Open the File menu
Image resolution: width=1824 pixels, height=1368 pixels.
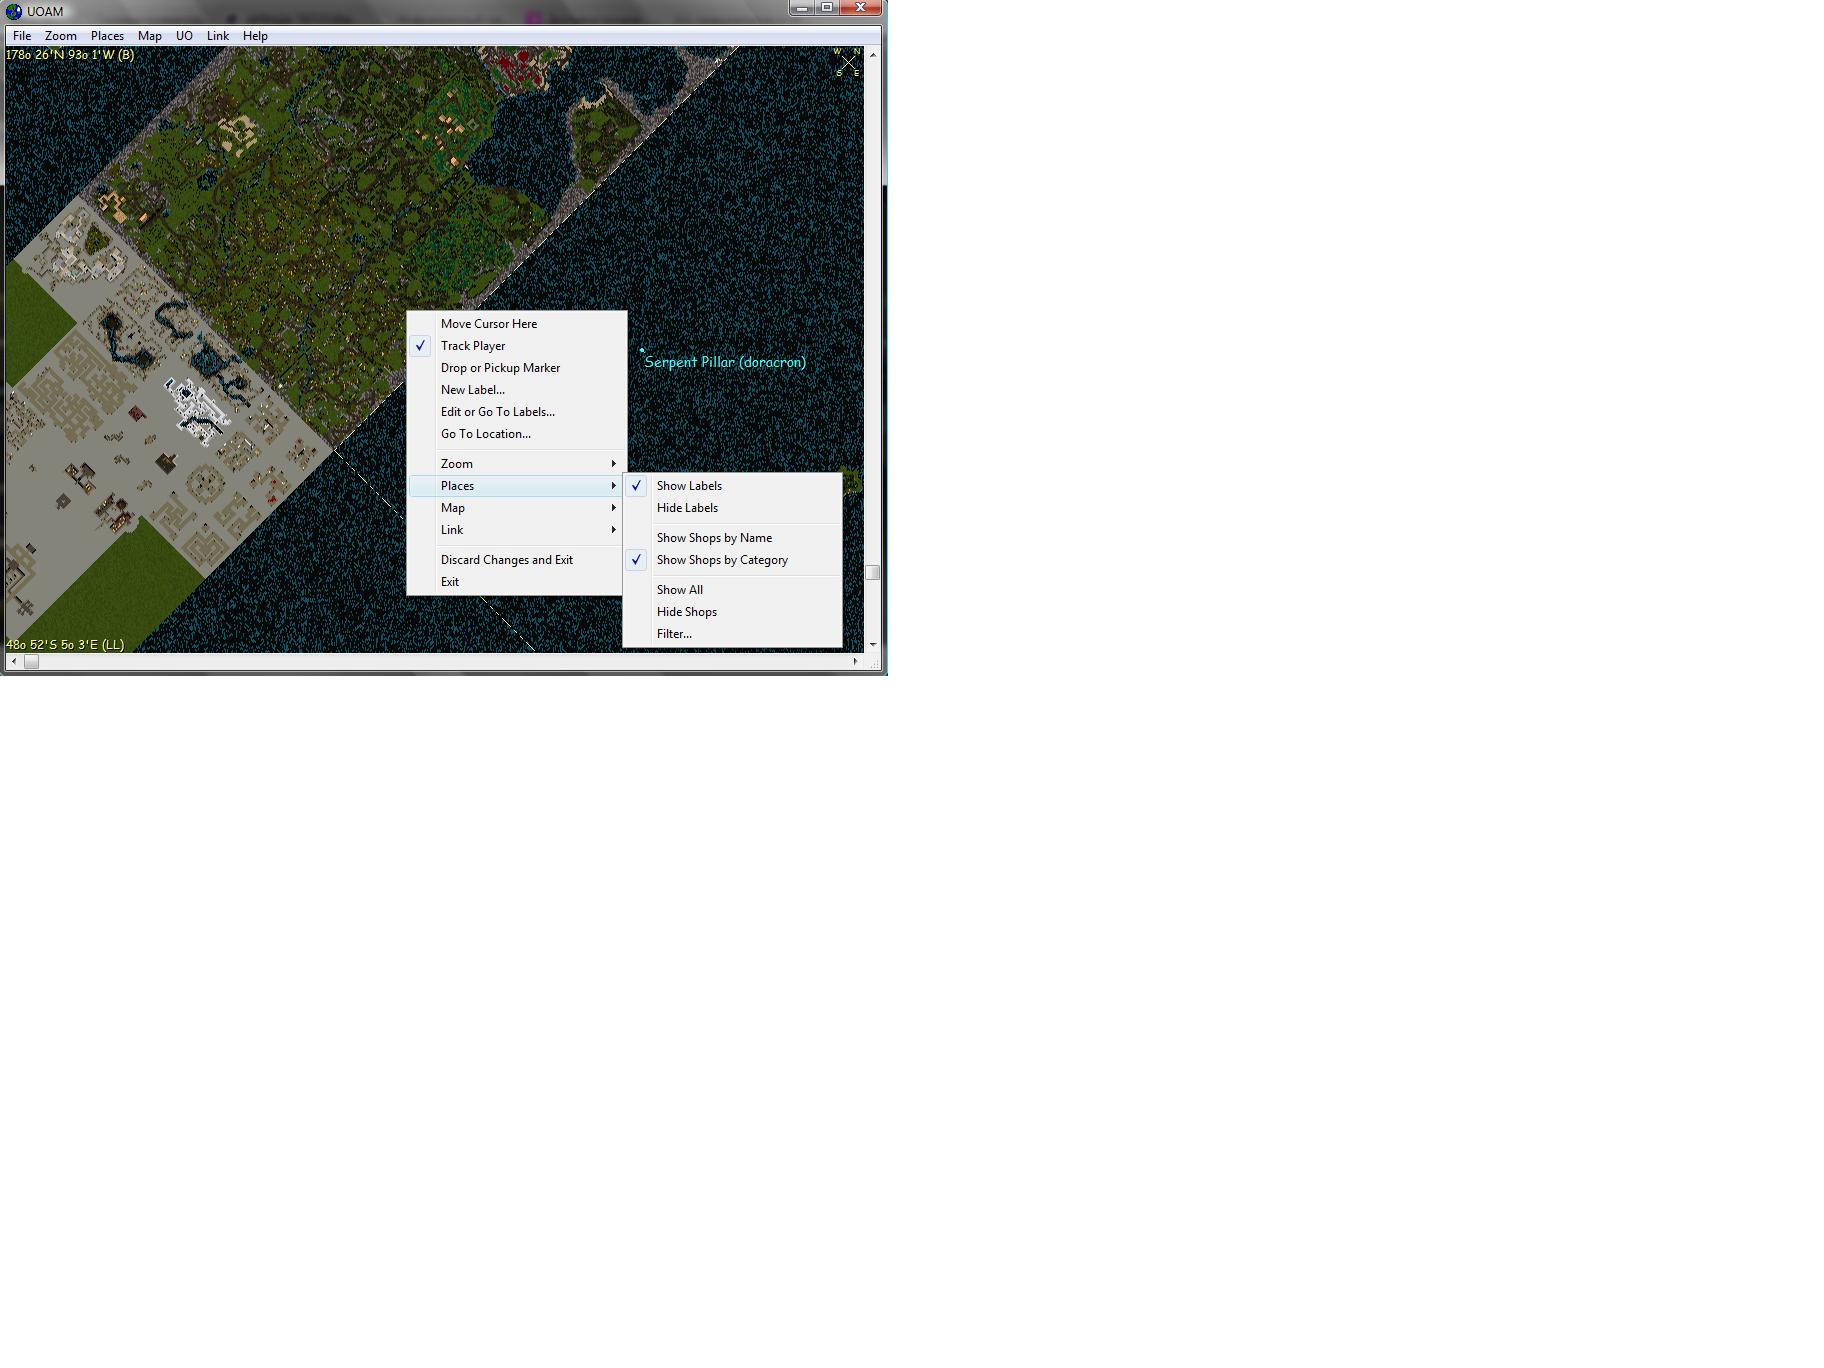[22, 36]
